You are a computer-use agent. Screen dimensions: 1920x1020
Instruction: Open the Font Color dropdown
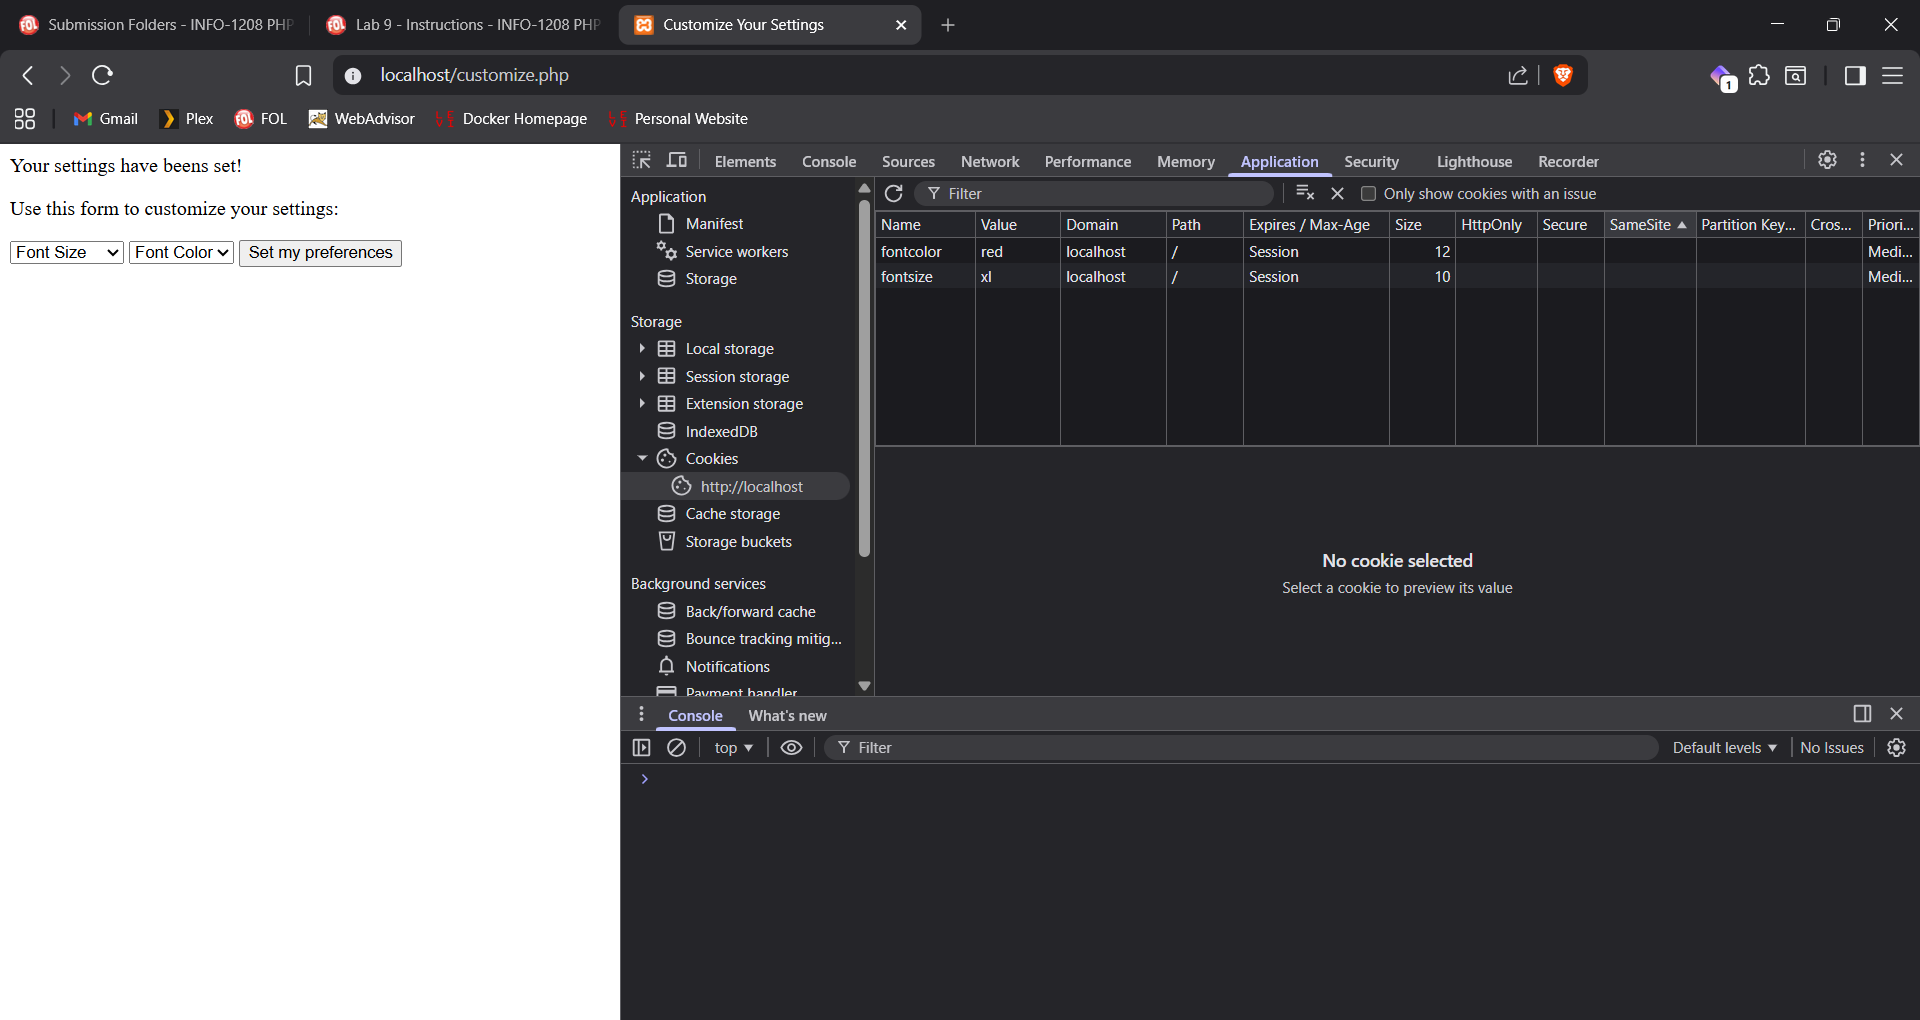click(181, 253)
